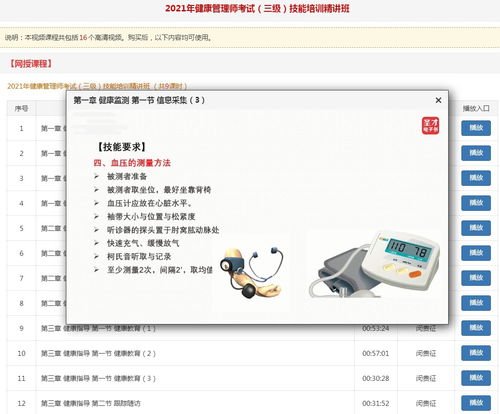Click duration 00:30:28
The height and width of the screenshot is (414, 500).
[x=376, y=378]
